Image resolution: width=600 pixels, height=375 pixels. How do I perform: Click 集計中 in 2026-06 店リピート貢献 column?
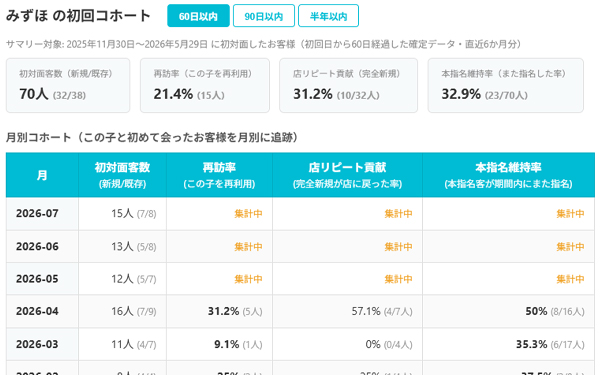pos(398,246)
